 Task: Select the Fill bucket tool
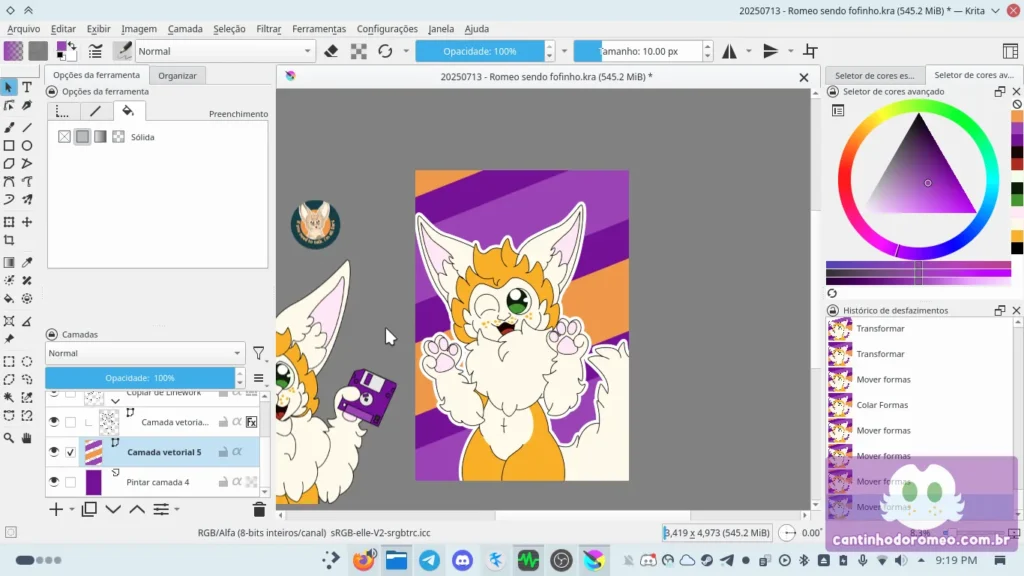point(9,298)
